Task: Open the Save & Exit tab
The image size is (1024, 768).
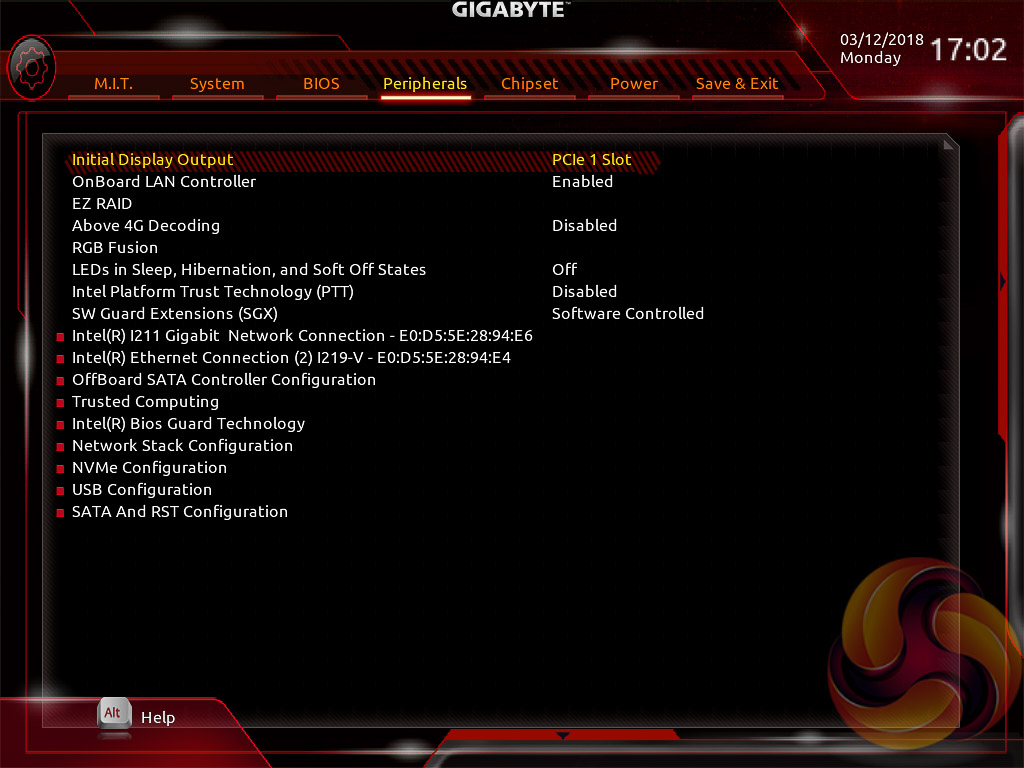Action: (737, 84)
